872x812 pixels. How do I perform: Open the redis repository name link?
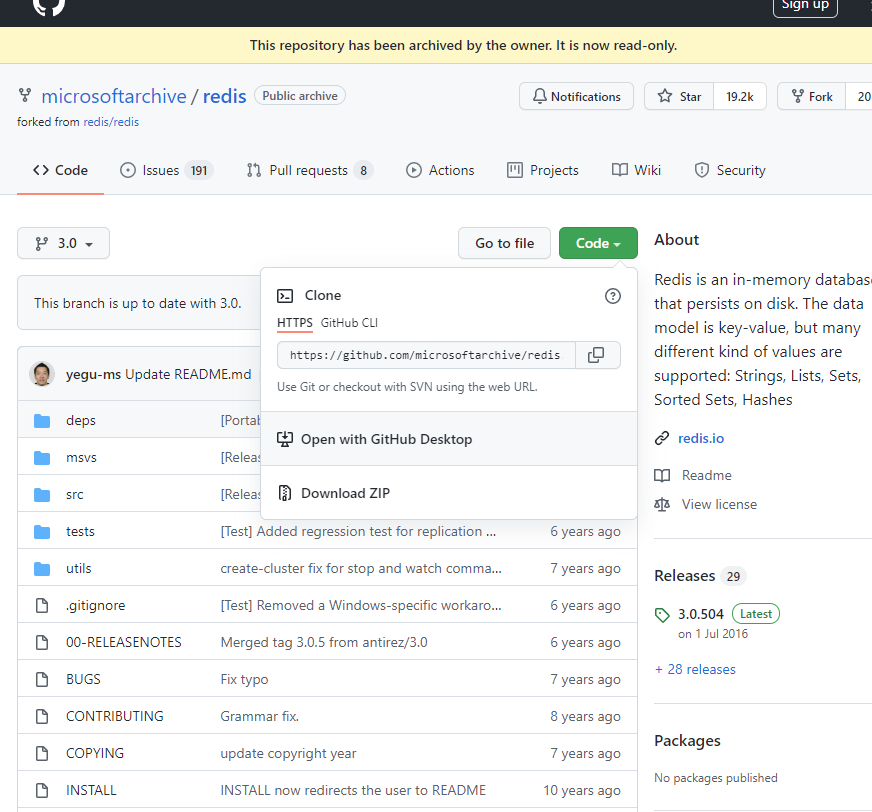pyautogui.click(x=224, y=96)
